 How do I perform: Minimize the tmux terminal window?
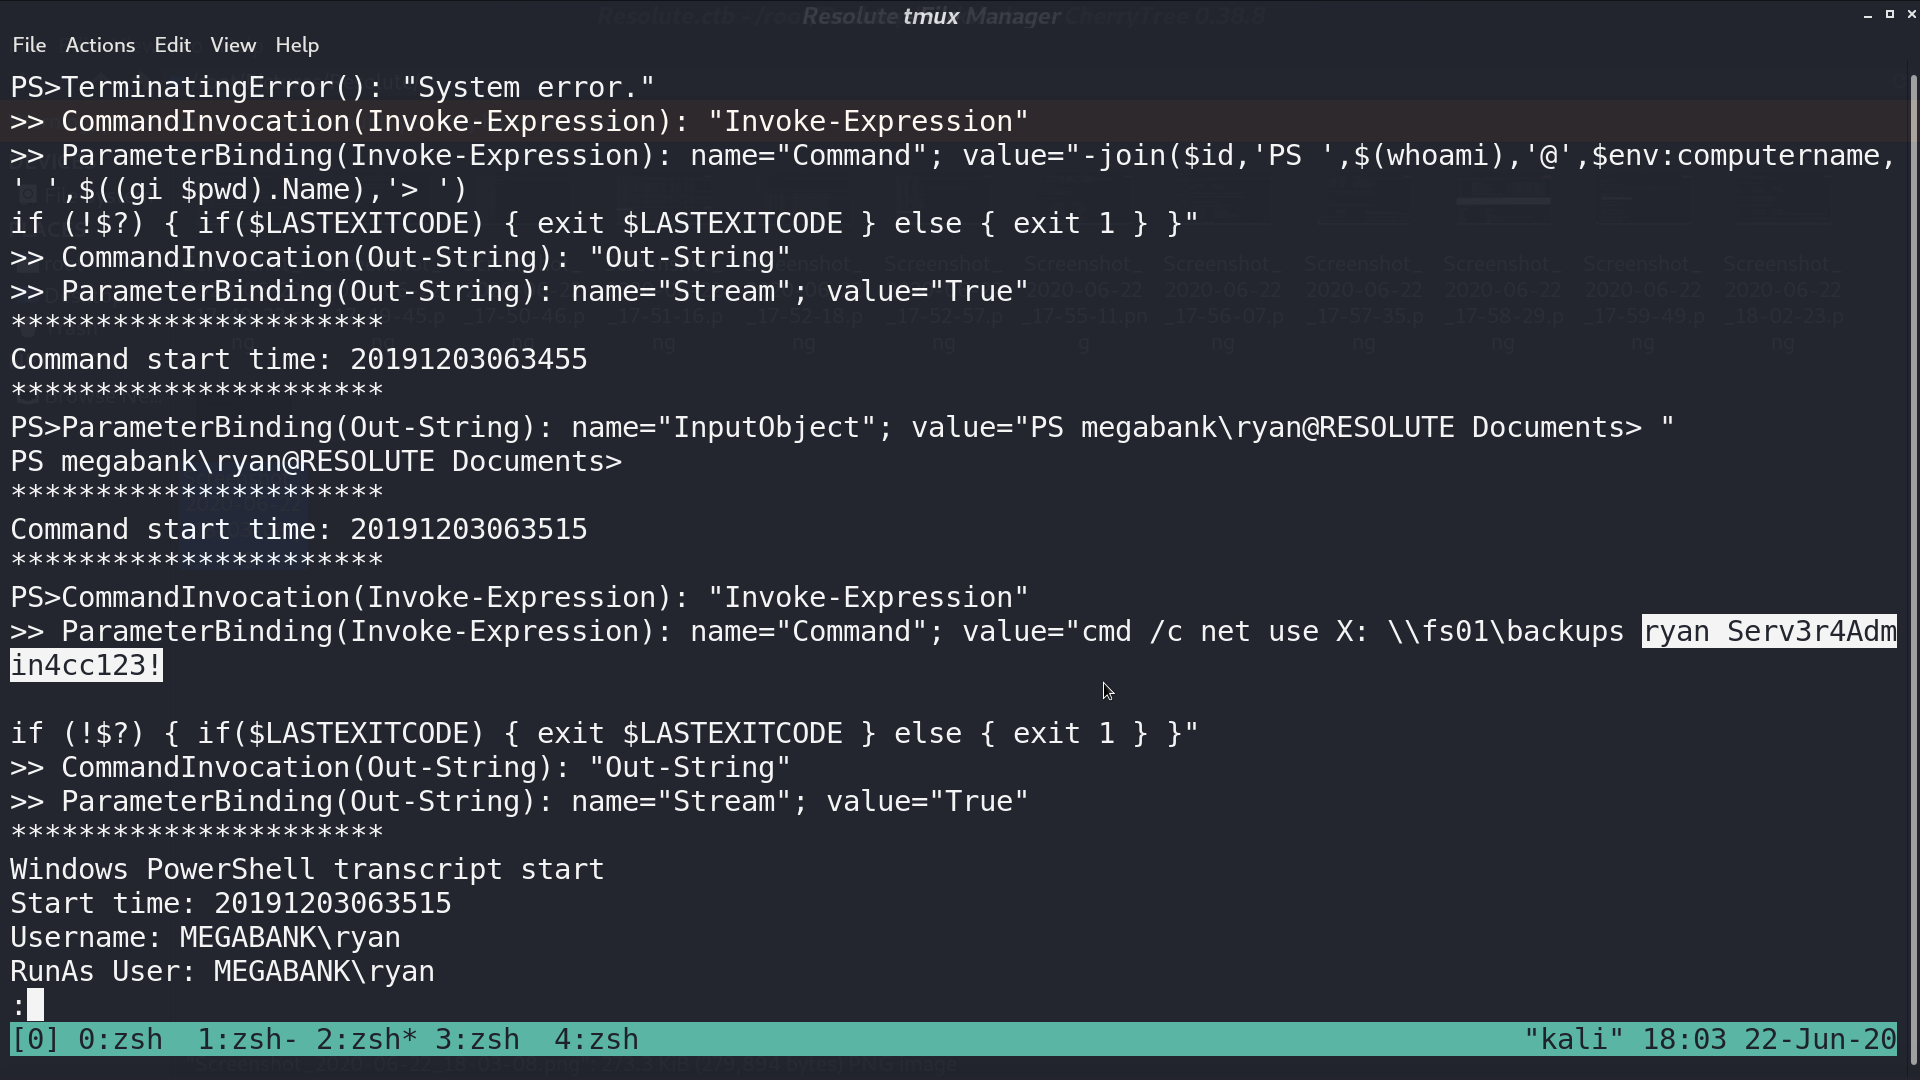click(x=1868, y=15)
